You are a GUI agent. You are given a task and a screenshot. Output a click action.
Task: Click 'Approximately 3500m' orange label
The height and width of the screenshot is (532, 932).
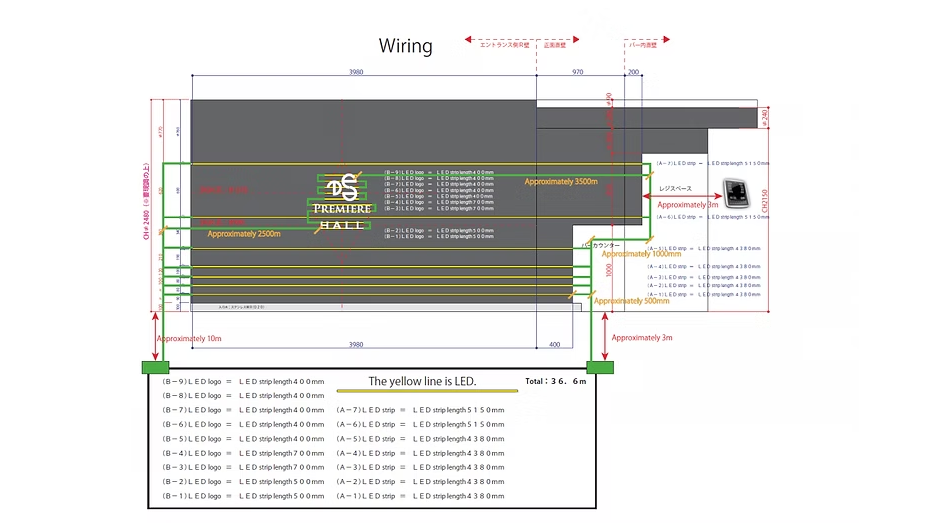tap(561, 182)
